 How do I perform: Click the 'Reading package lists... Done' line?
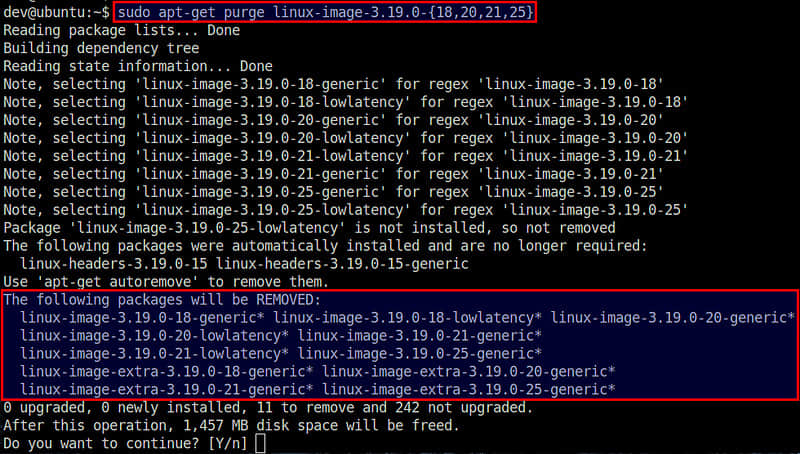tap(121, 30)
